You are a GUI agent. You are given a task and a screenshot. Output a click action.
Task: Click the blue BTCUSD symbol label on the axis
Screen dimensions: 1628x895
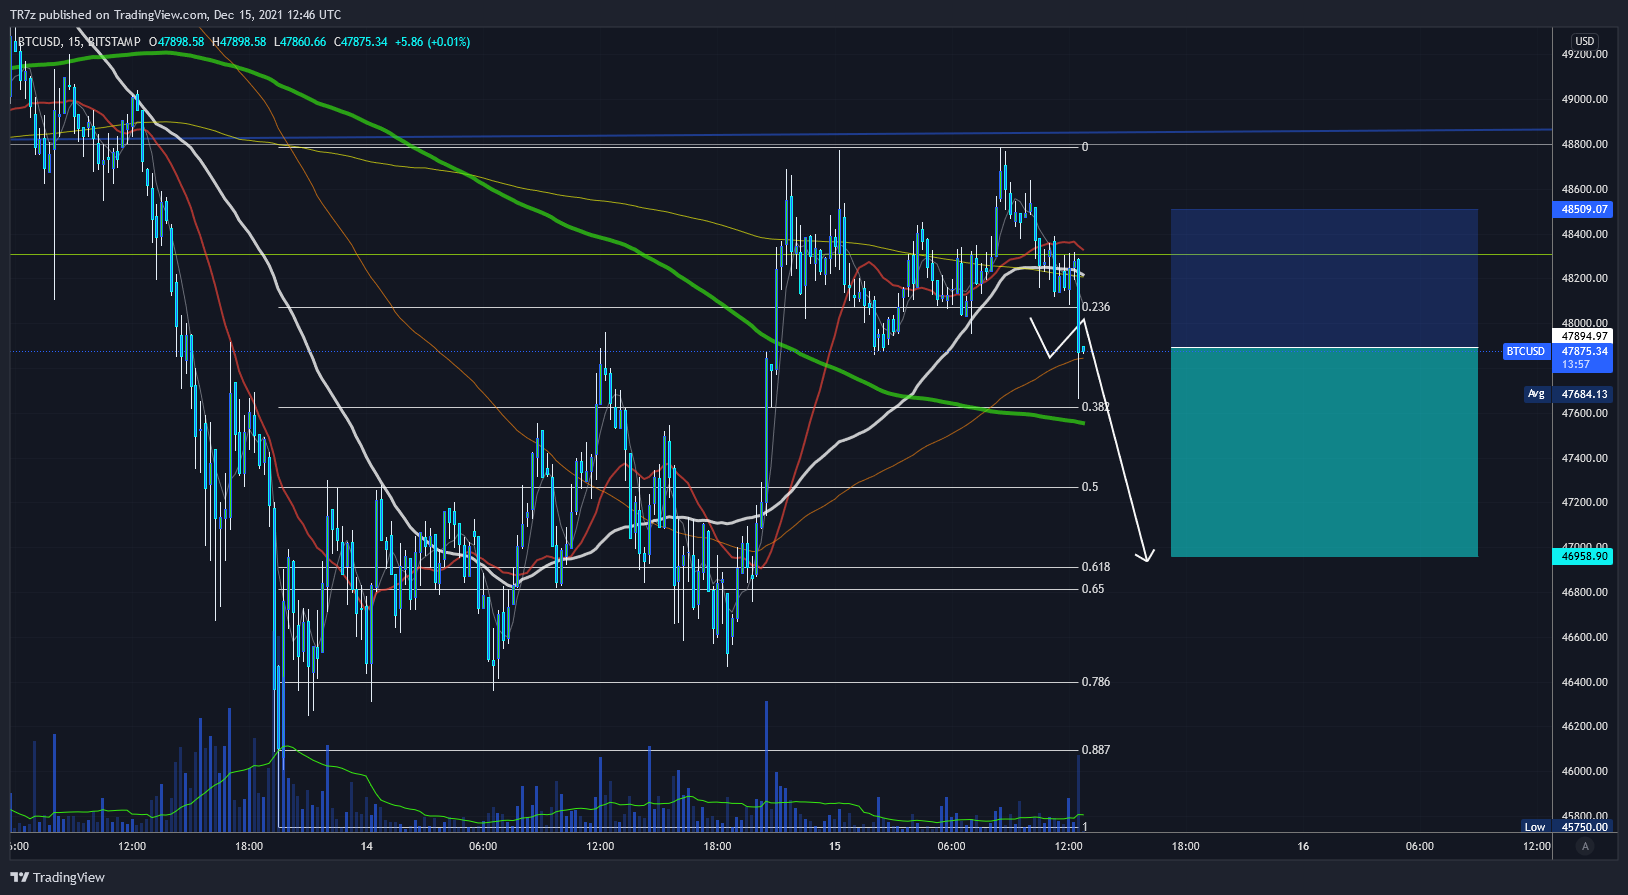[x=1526, y=351]
